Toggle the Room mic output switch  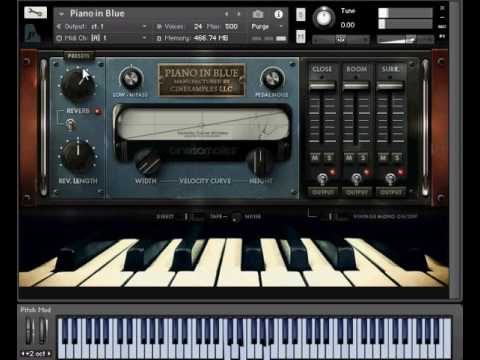point(356,179)
